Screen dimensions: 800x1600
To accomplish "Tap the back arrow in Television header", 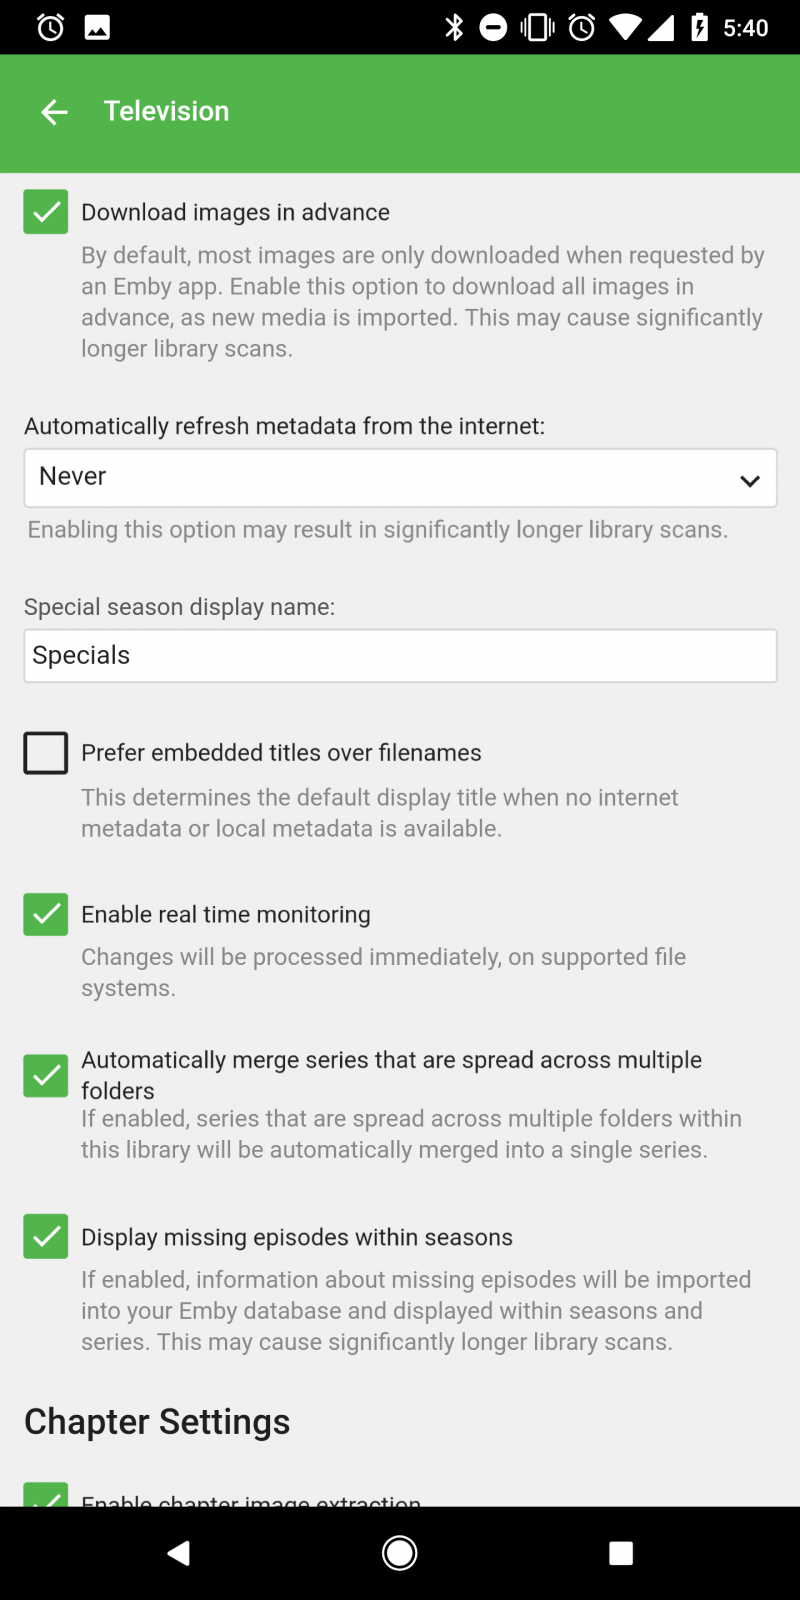I will (x=54, y=112).
